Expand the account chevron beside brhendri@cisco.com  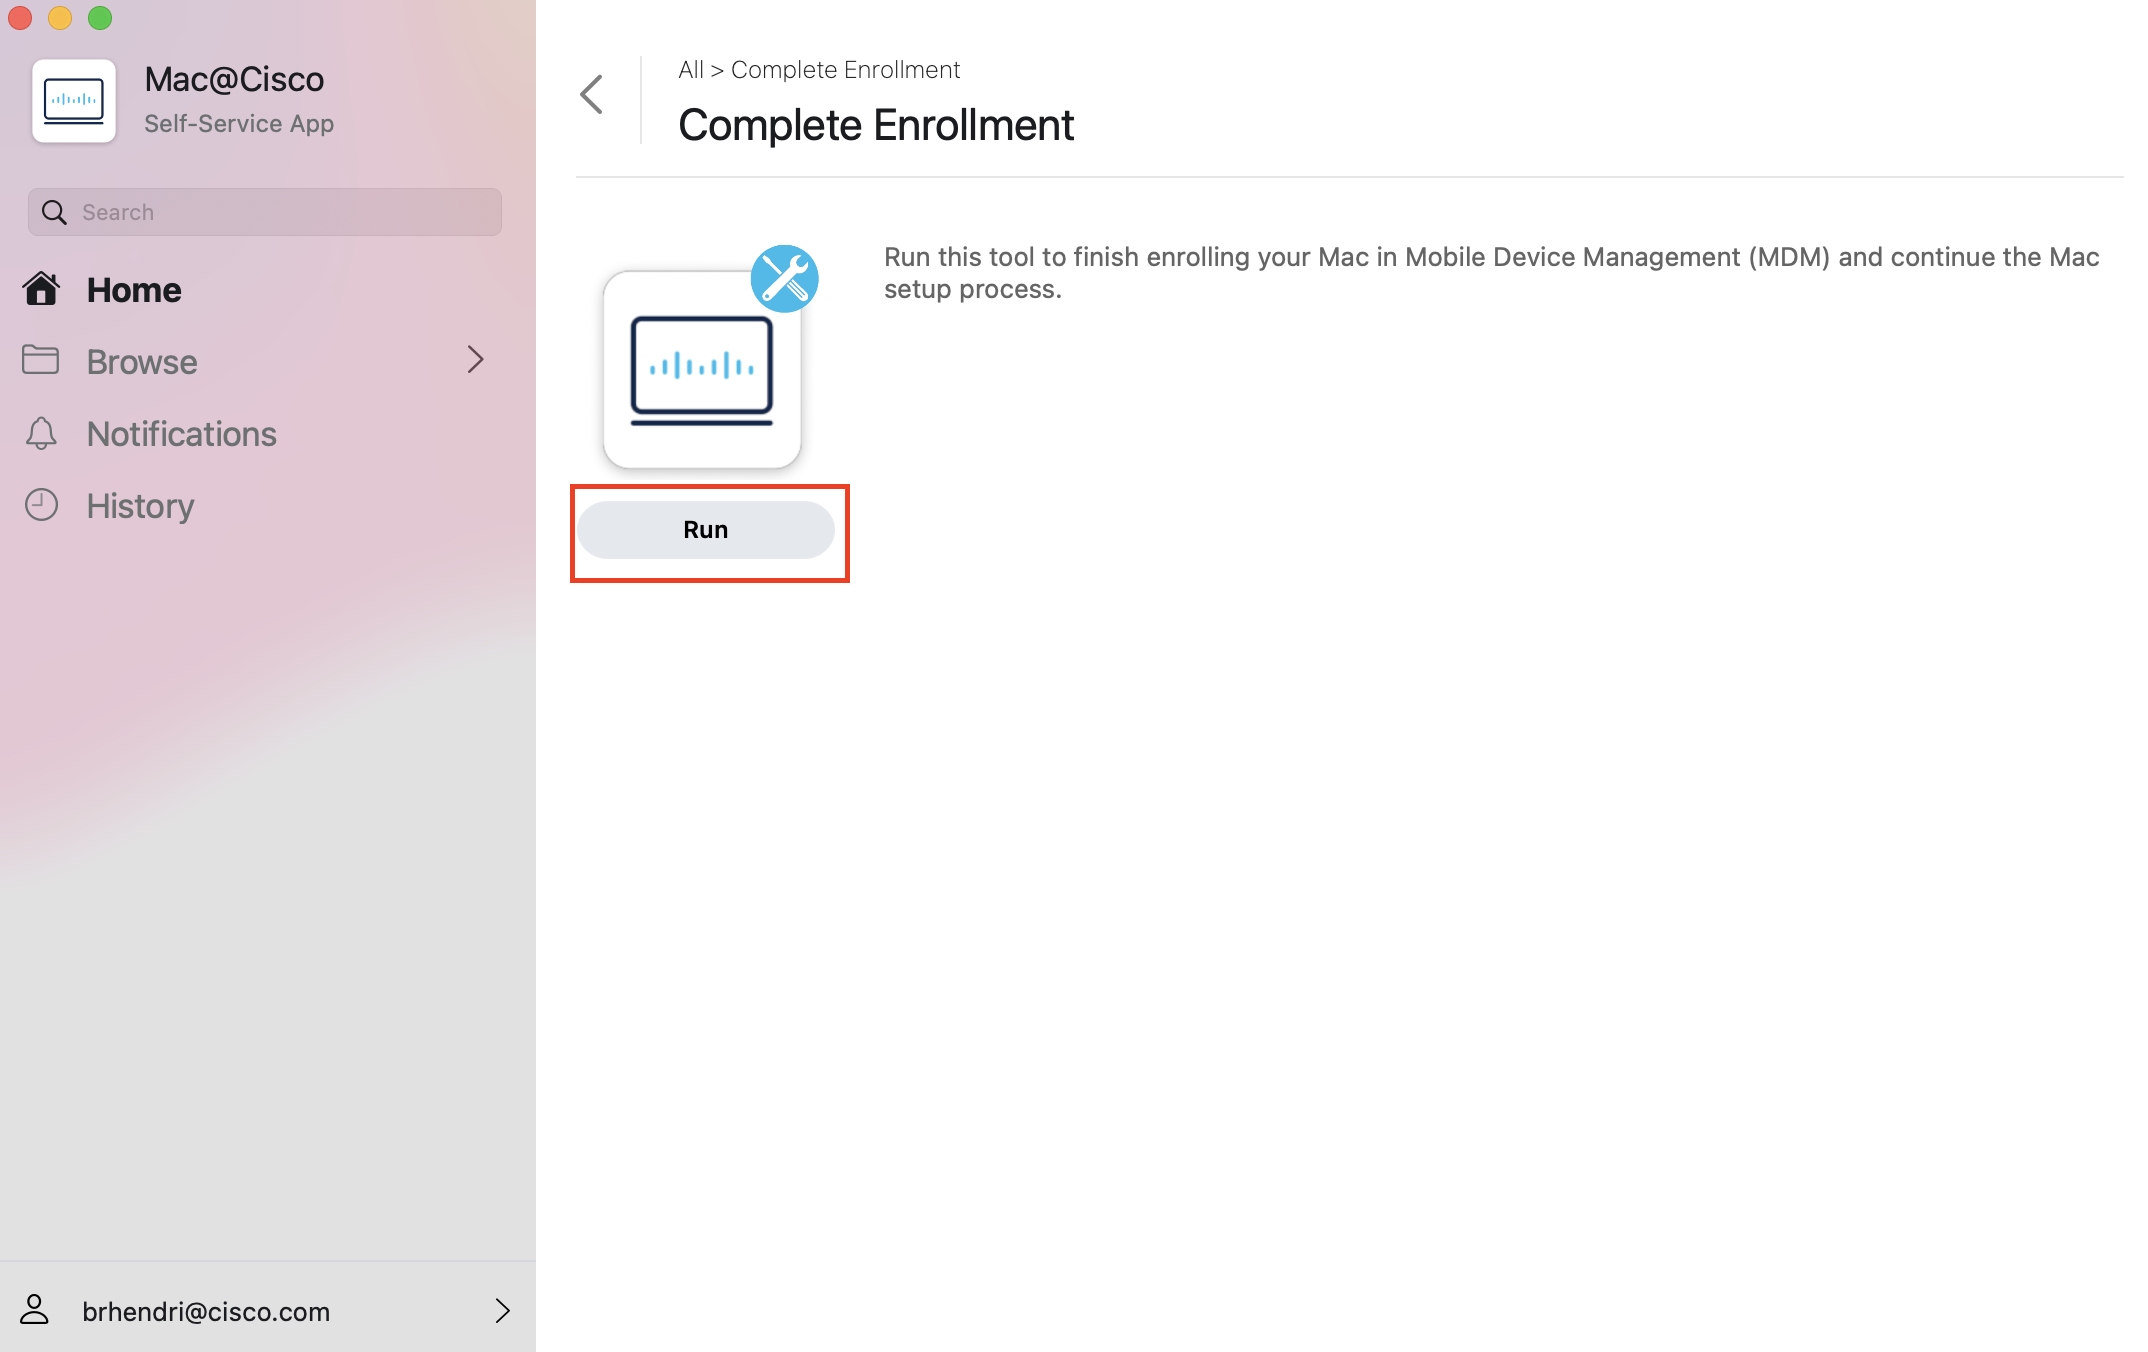[503, 1310]
